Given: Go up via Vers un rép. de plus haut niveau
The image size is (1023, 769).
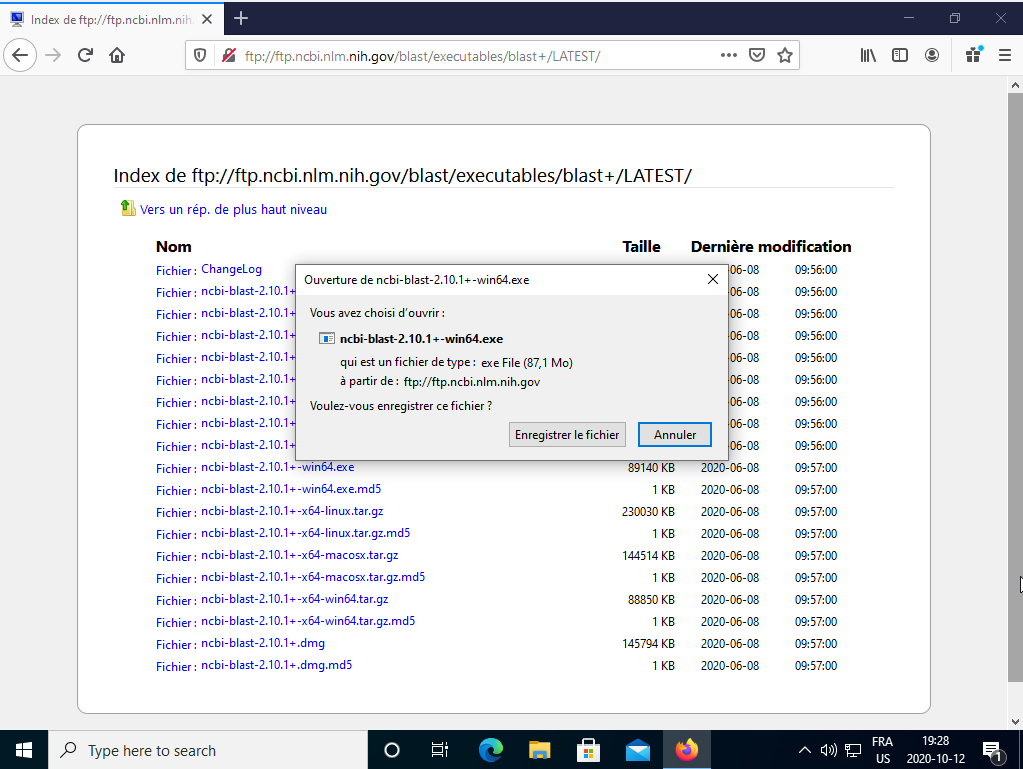Looking at the screenshot, I should (x=233, y=209).
